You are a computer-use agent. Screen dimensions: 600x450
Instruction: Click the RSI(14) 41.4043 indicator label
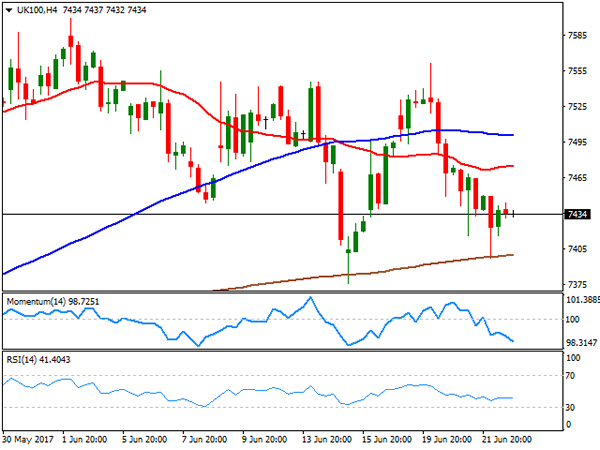click(x=38, y=359)
